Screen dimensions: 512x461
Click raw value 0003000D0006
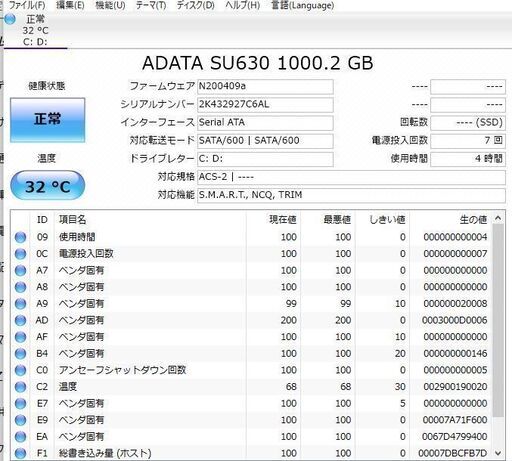455,320
